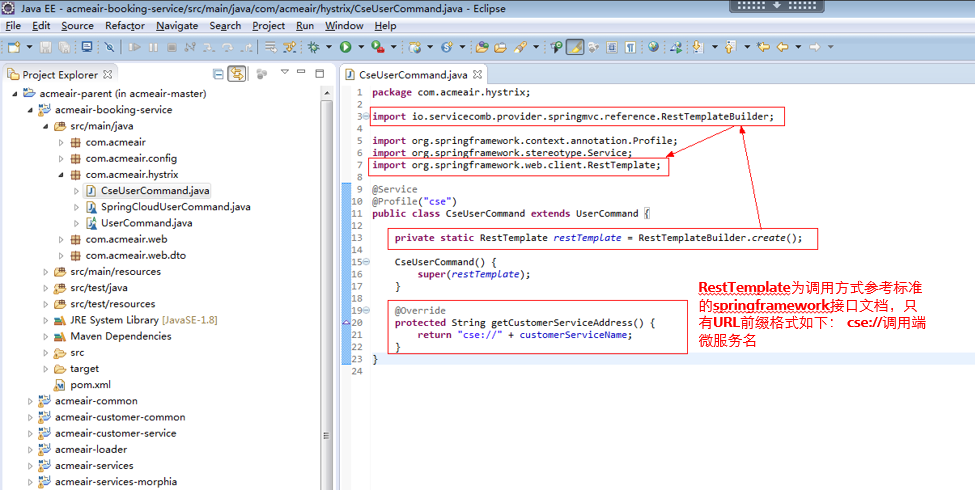975x490 pixels.
Task: Open the Navigate menu
Action: point(177,25)
